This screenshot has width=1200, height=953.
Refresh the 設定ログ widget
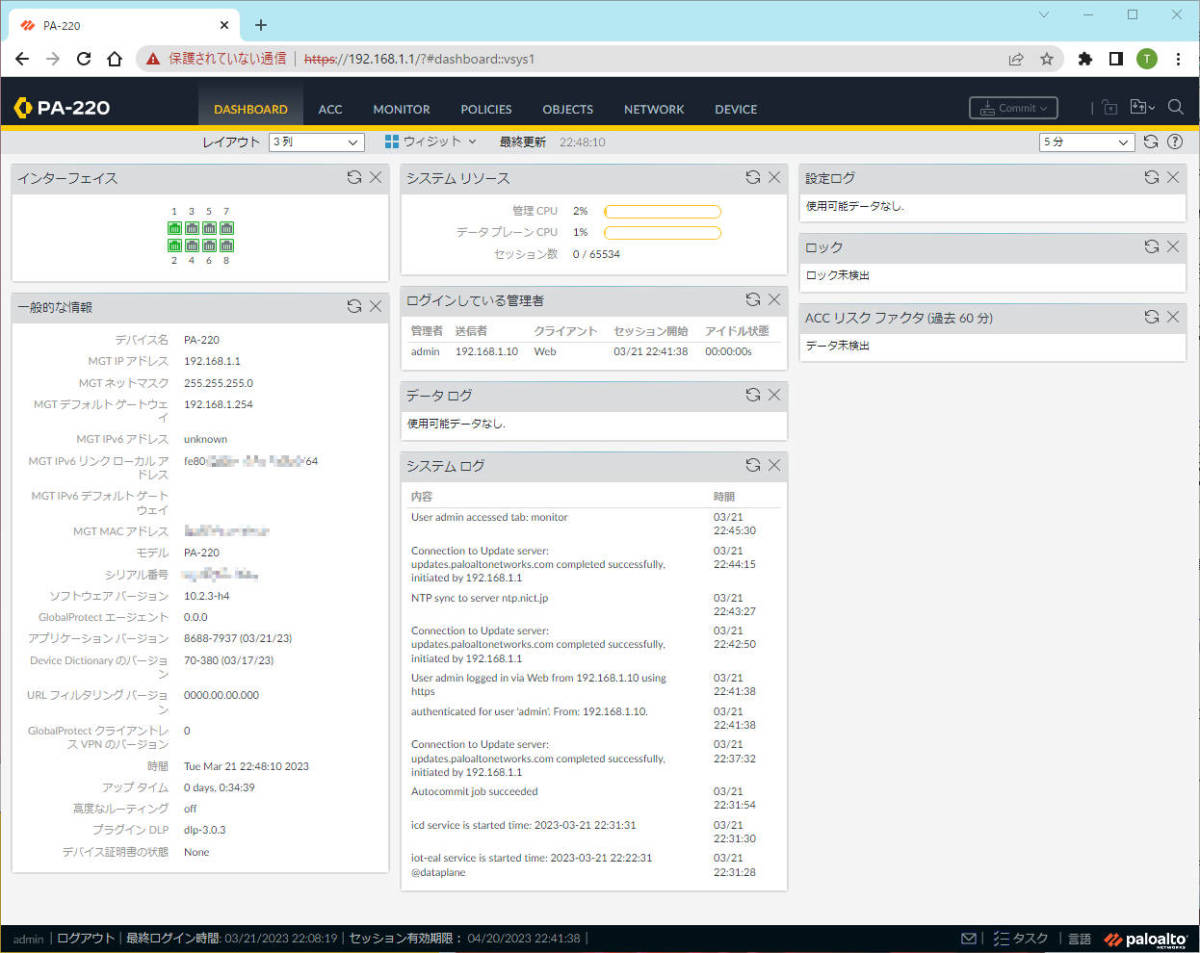tap(1152, 177)
